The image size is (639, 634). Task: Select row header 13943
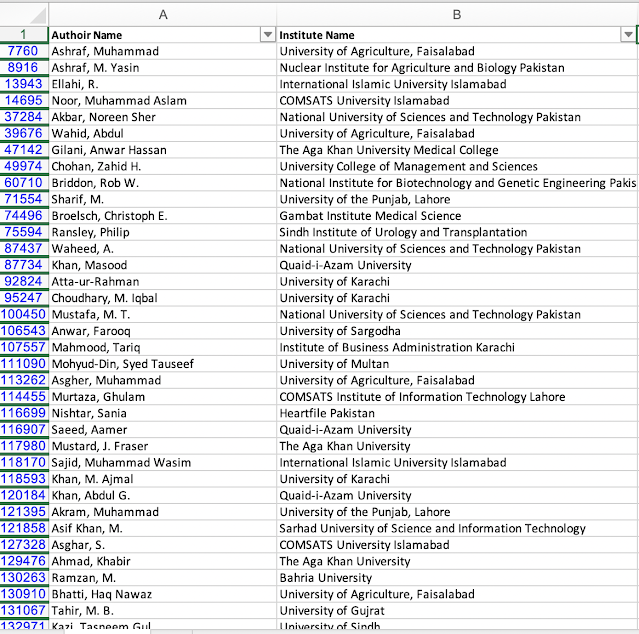(x=24, y=84)
